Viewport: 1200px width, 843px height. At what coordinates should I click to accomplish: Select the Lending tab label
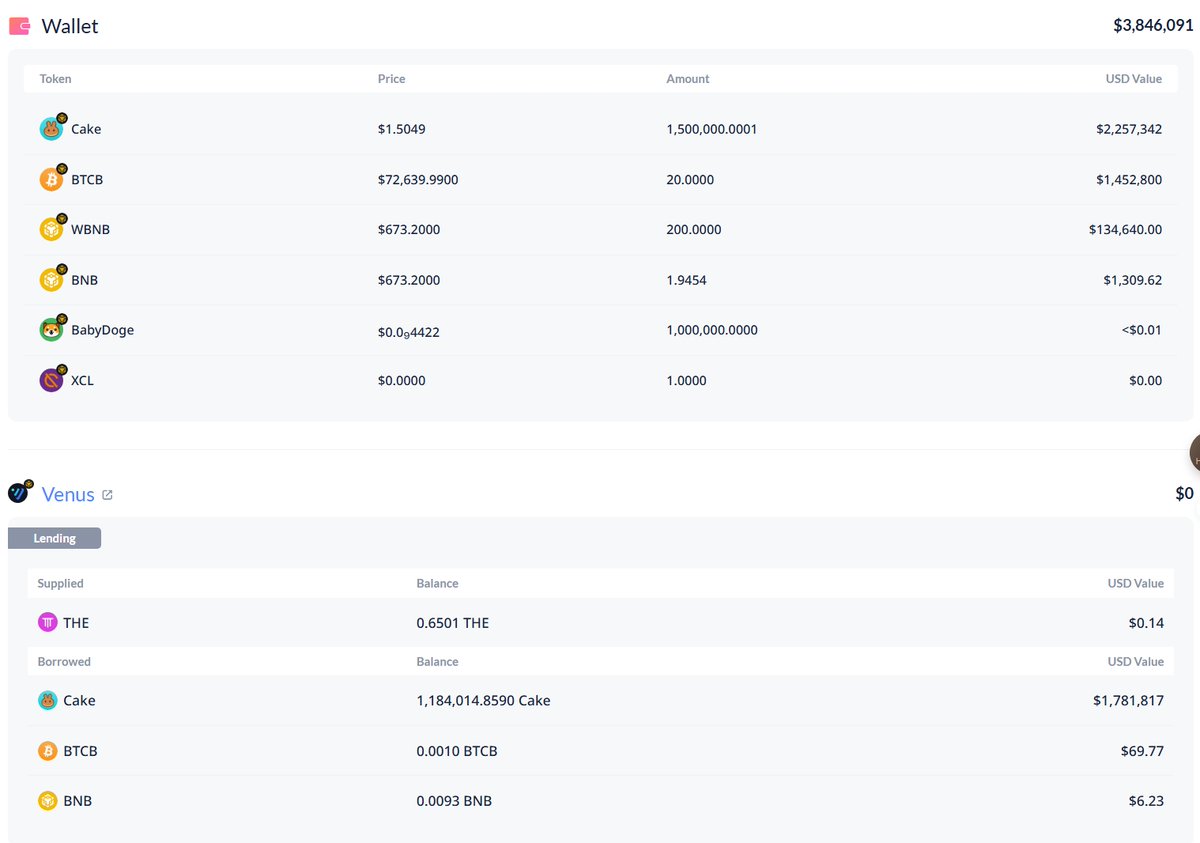click(54, 538)
